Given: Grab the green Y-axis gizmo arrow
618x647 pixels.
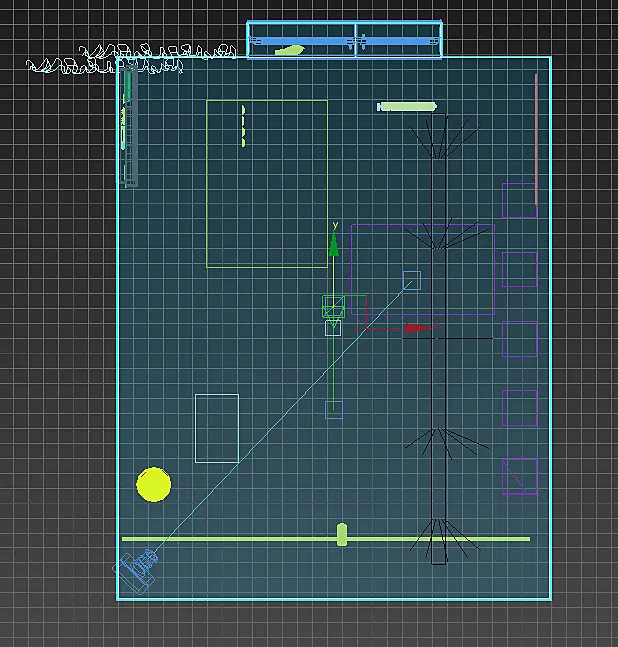Looking at the screenshot, I should click(334, 244).
